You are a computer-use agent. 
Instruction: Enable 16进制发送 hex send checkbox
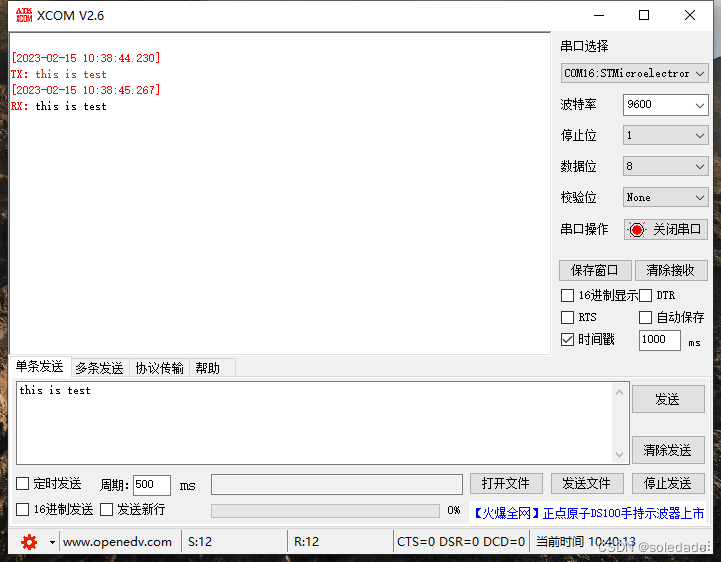click(x=23, y=509)
